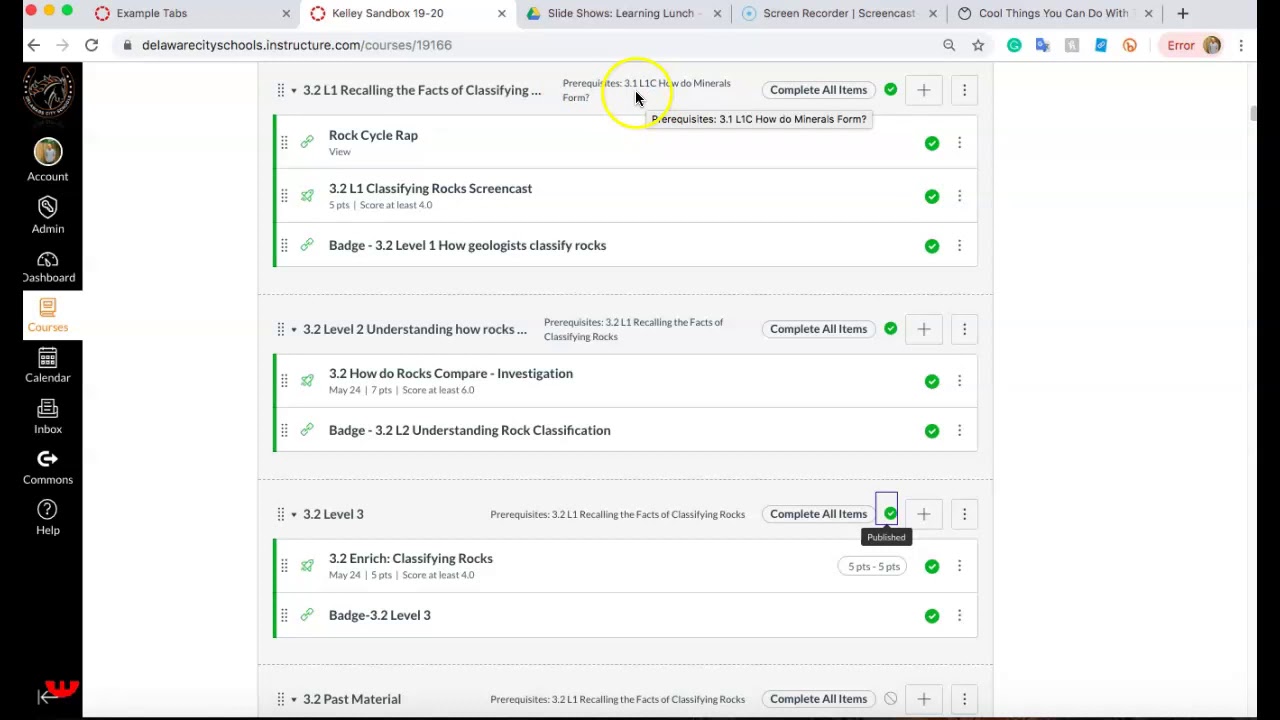Screen dimensions: 1280x720
Task: Collapse the 3.2 Level 3 module
Action: click(293, 514)
